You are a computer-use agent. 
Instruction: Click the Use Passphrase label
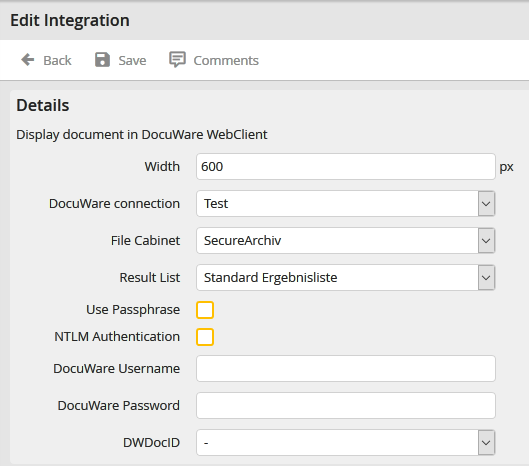tap(133, 310)
